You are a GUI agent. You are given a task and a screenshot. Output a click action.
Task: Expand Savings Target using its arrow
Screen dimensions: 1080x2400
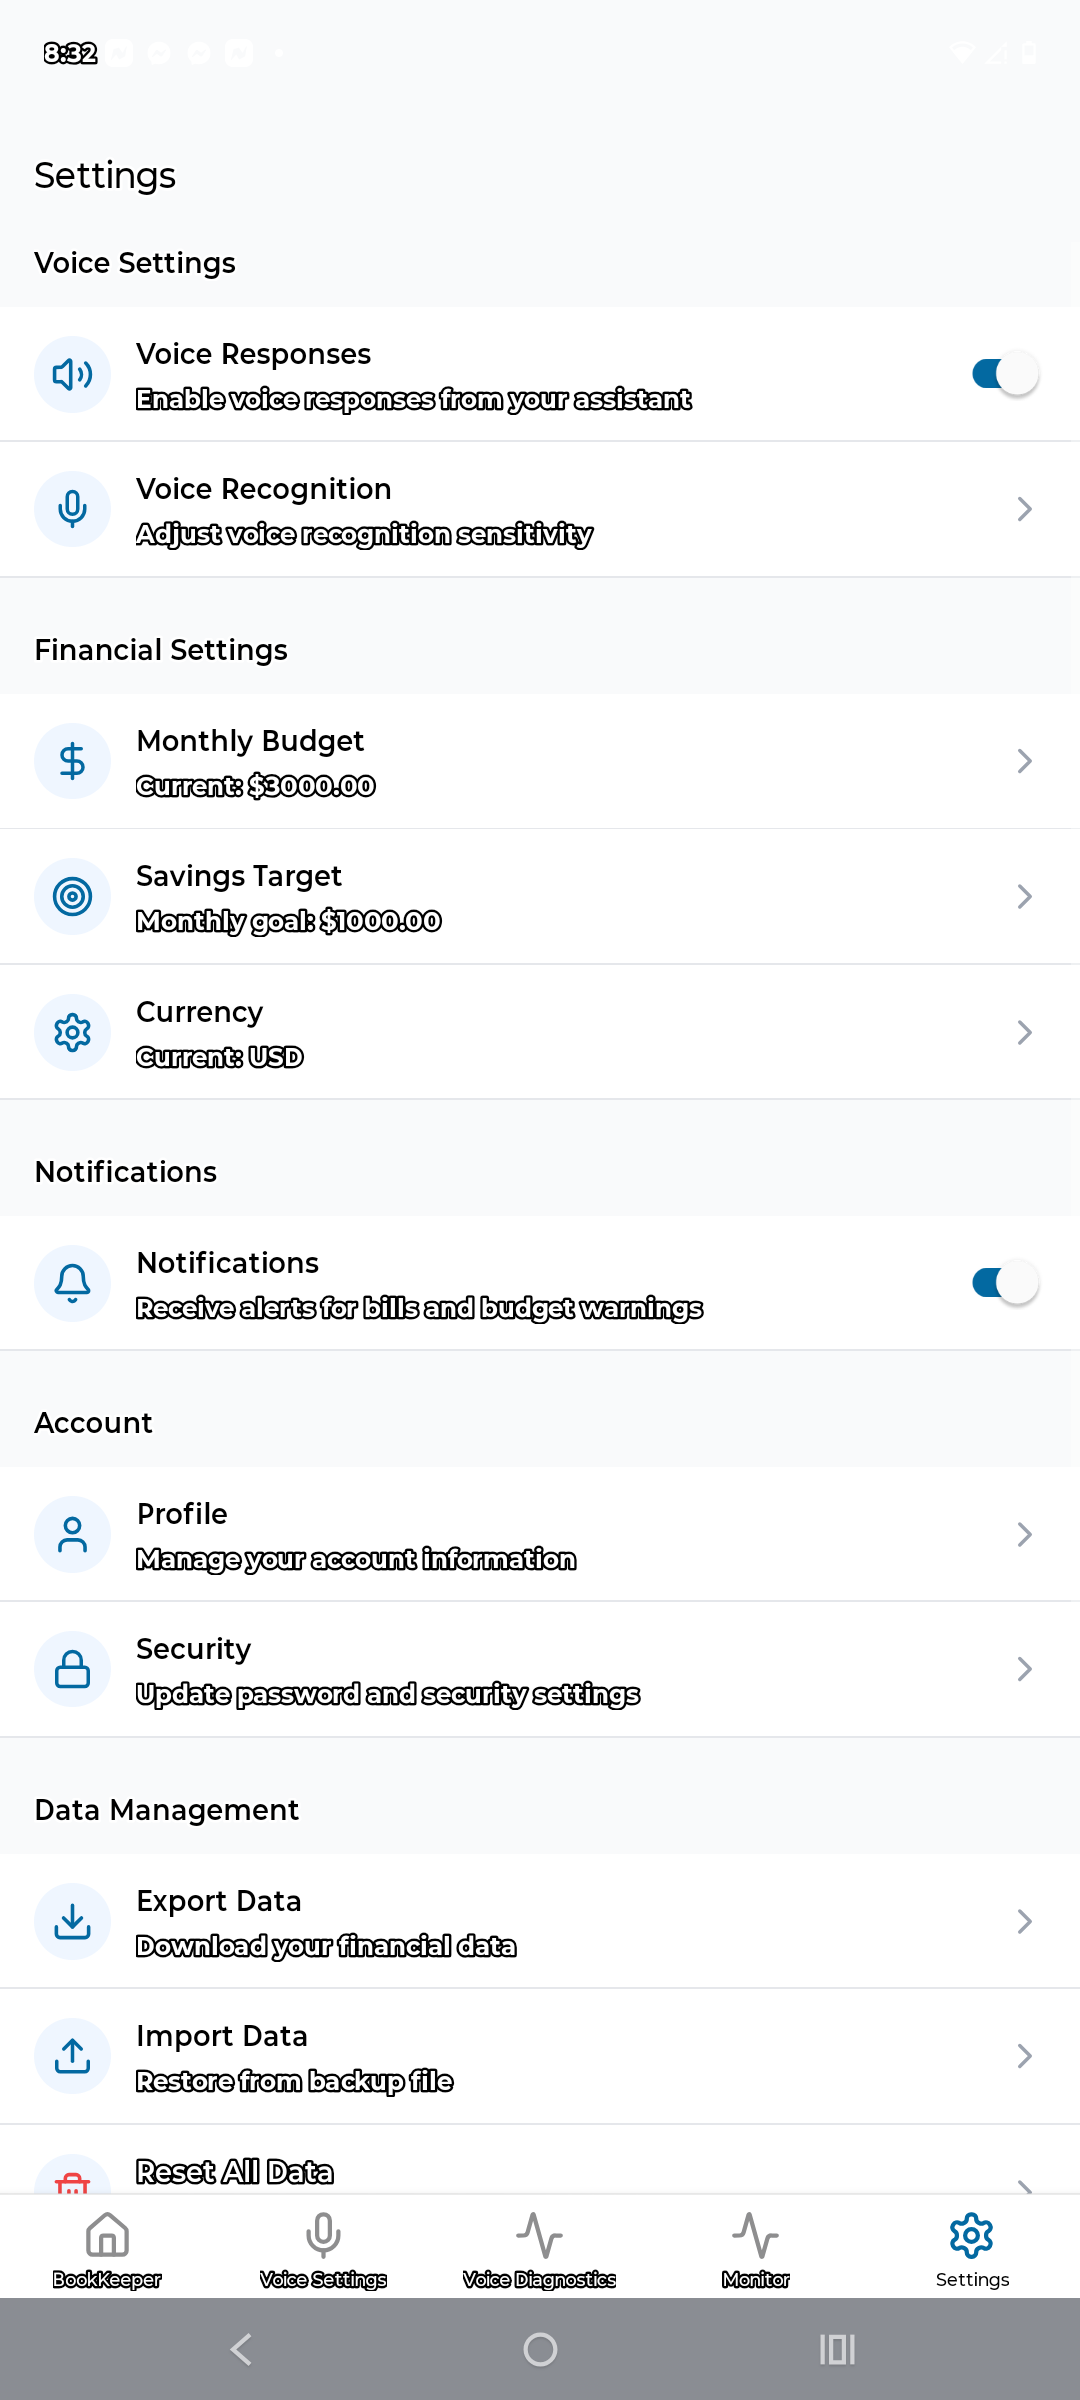click(1024, 896)
